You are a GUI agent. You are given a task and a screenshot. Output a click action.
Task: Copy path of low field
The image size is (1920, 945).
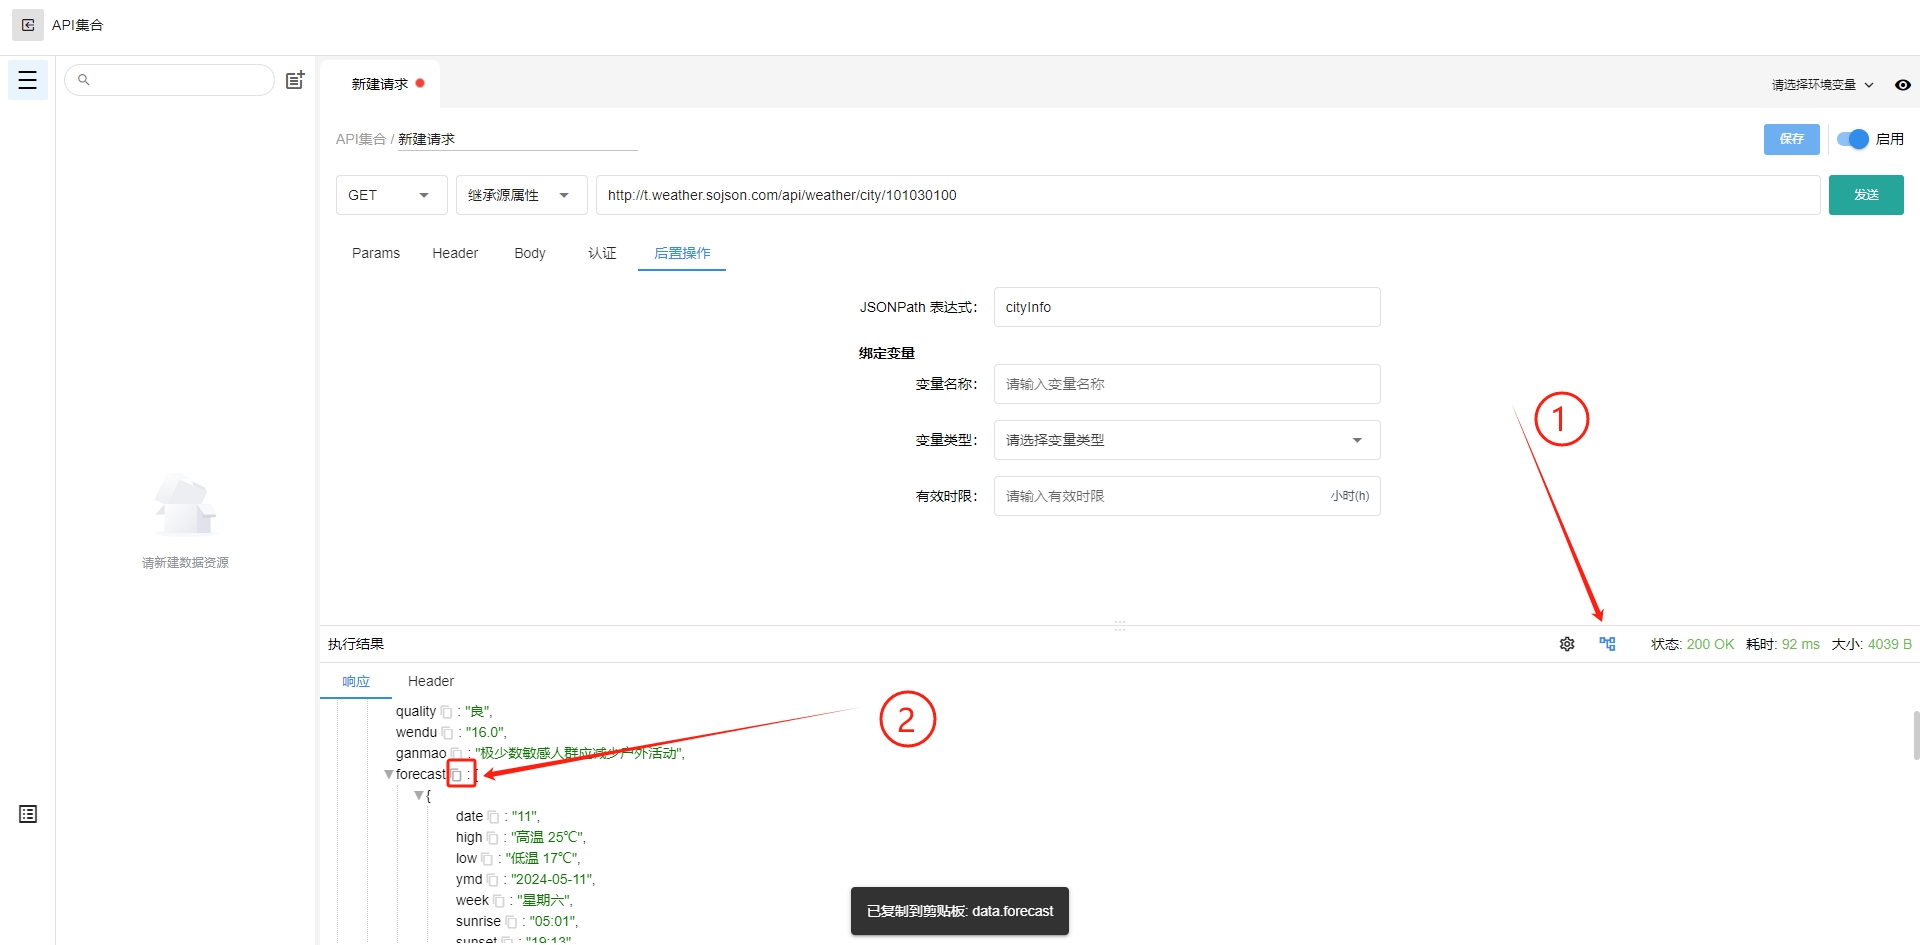[487, 859]
